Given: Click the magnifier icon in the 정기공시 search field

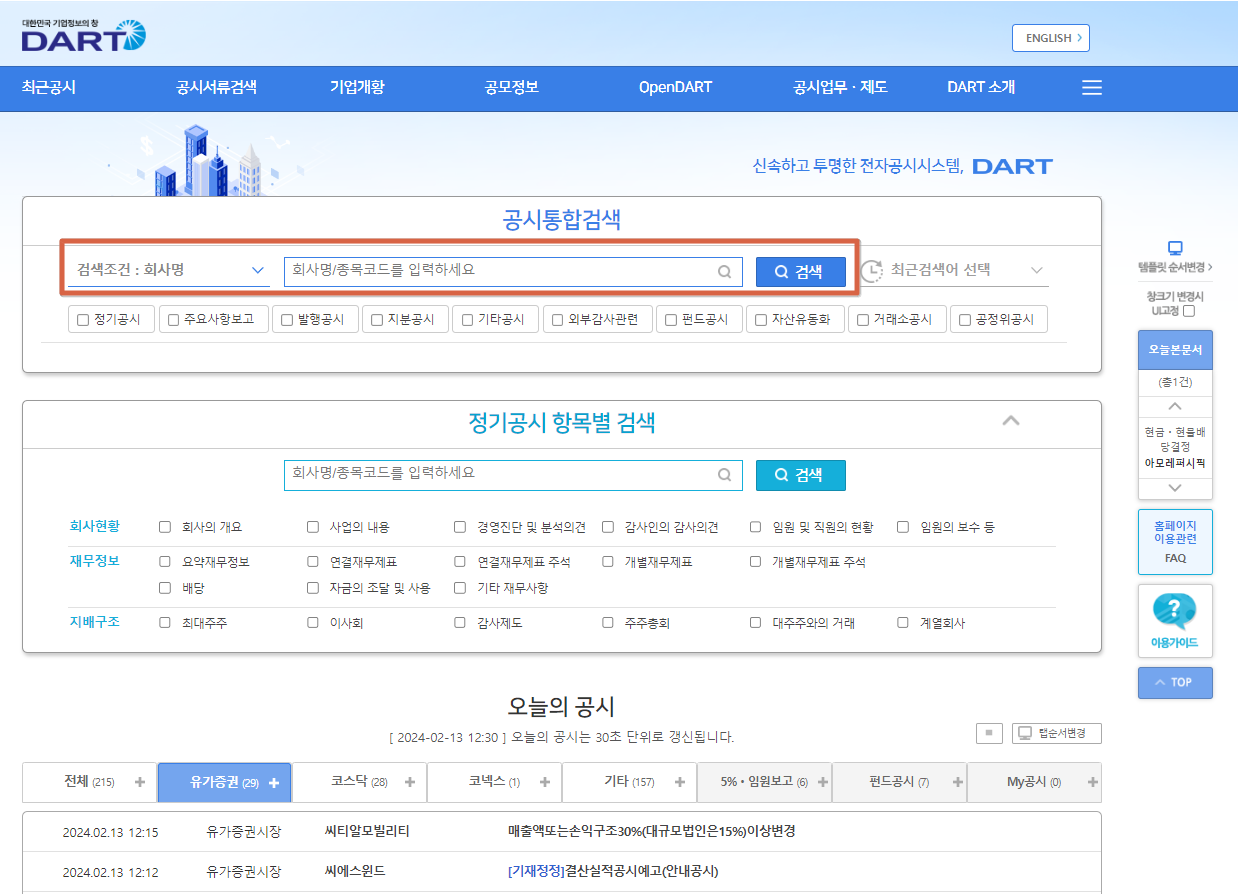Looking at the screenshot, I should coord(725,475).
